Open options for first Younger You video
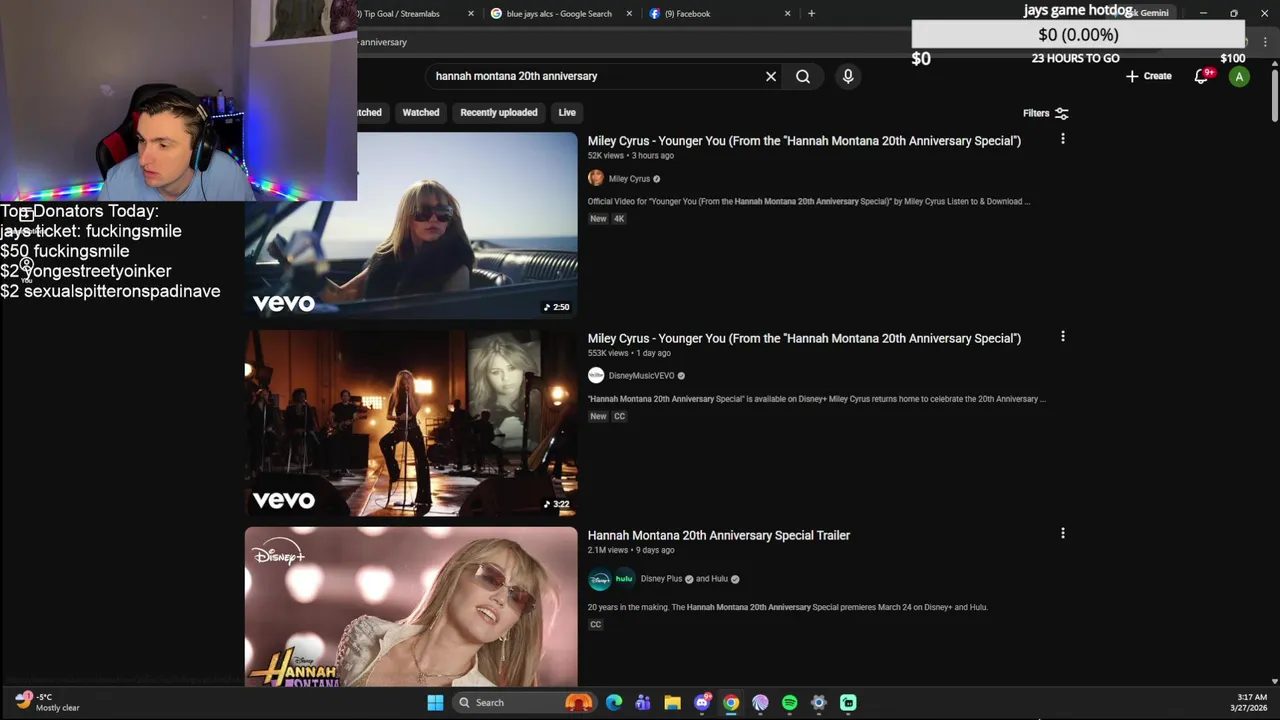The width and height of the screenshot is (1280, 720). (1063, 139)
